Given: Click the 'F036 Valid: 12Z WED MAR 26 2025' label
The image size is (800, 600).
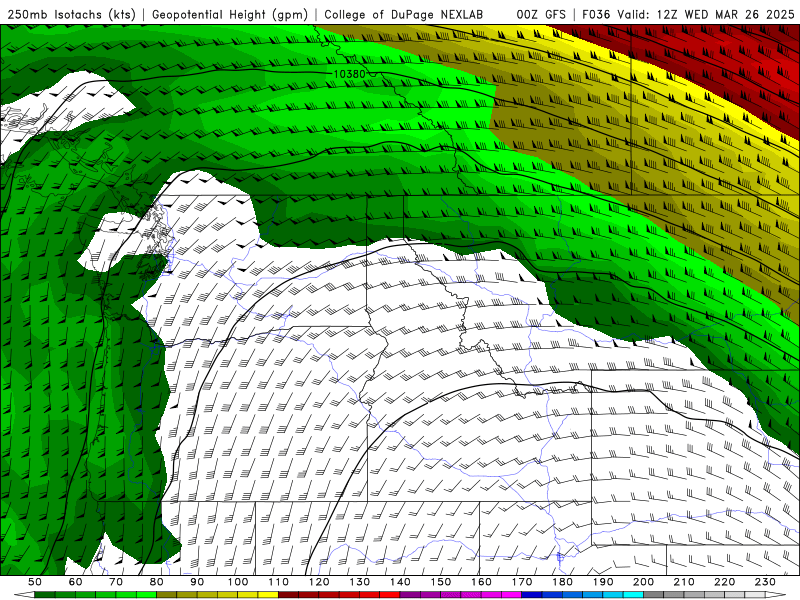Looking at the screenshot, I should tap(688, 15).
